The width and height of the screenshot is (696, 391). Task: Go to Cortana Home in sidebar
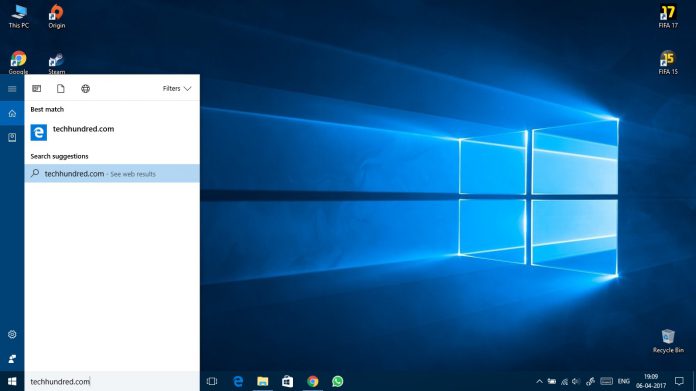(12, 114)
